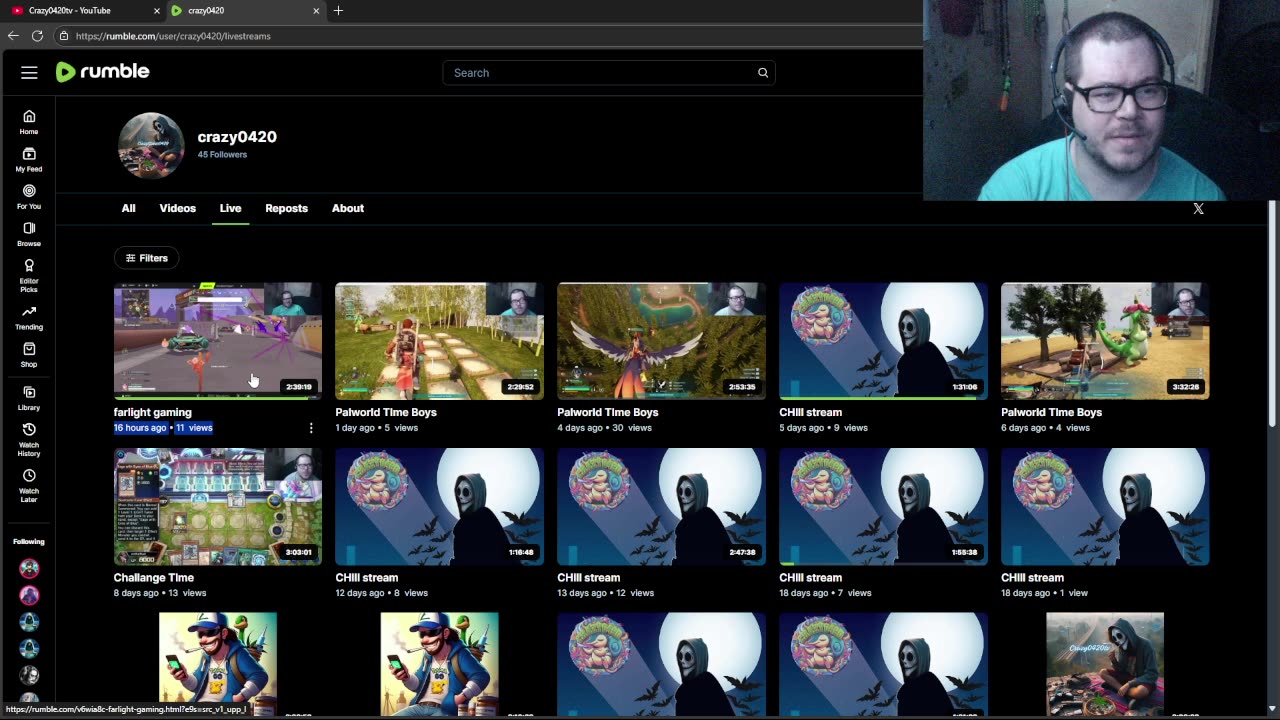This screenshot has width=1280, height=720.
Task: Open the third followed channel avatar in the sidebar
Action: [29, 622]
